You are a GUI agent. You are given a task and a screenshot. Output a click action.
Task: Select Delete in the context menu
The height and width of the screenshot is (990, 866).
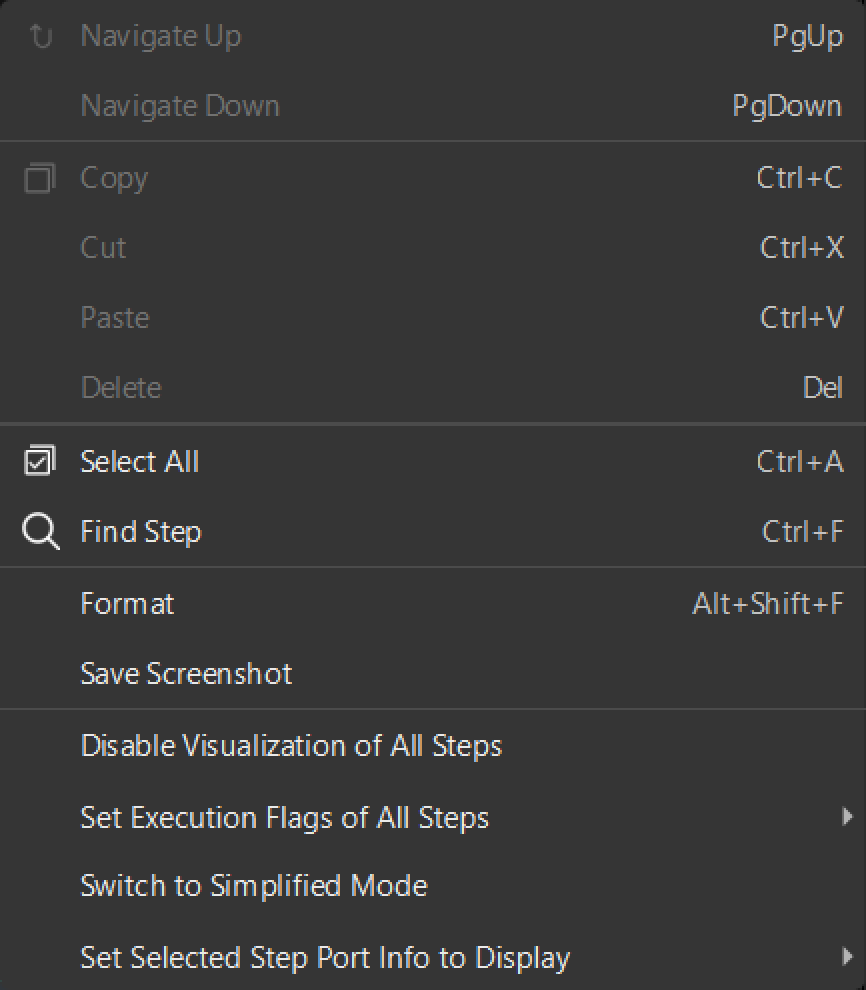(x=120, y=387)
